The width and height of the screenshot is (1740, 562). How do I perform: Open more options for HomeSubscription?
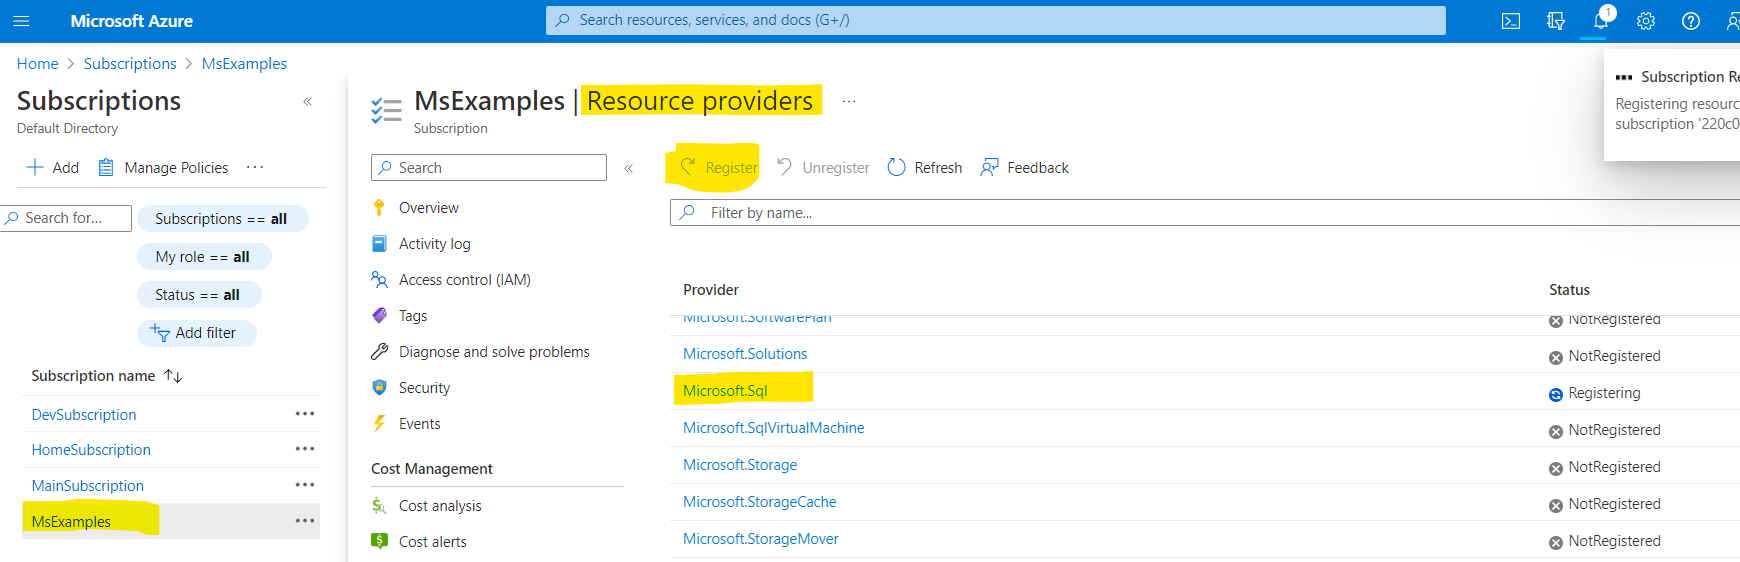(305, 449)
